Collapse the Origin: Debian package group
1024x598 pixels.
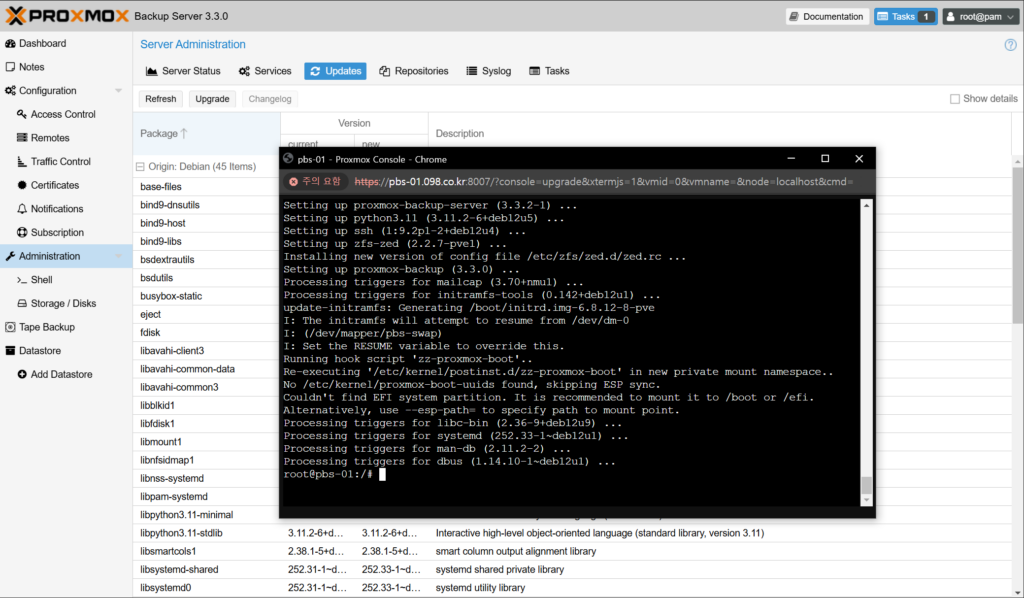[139, 167]
